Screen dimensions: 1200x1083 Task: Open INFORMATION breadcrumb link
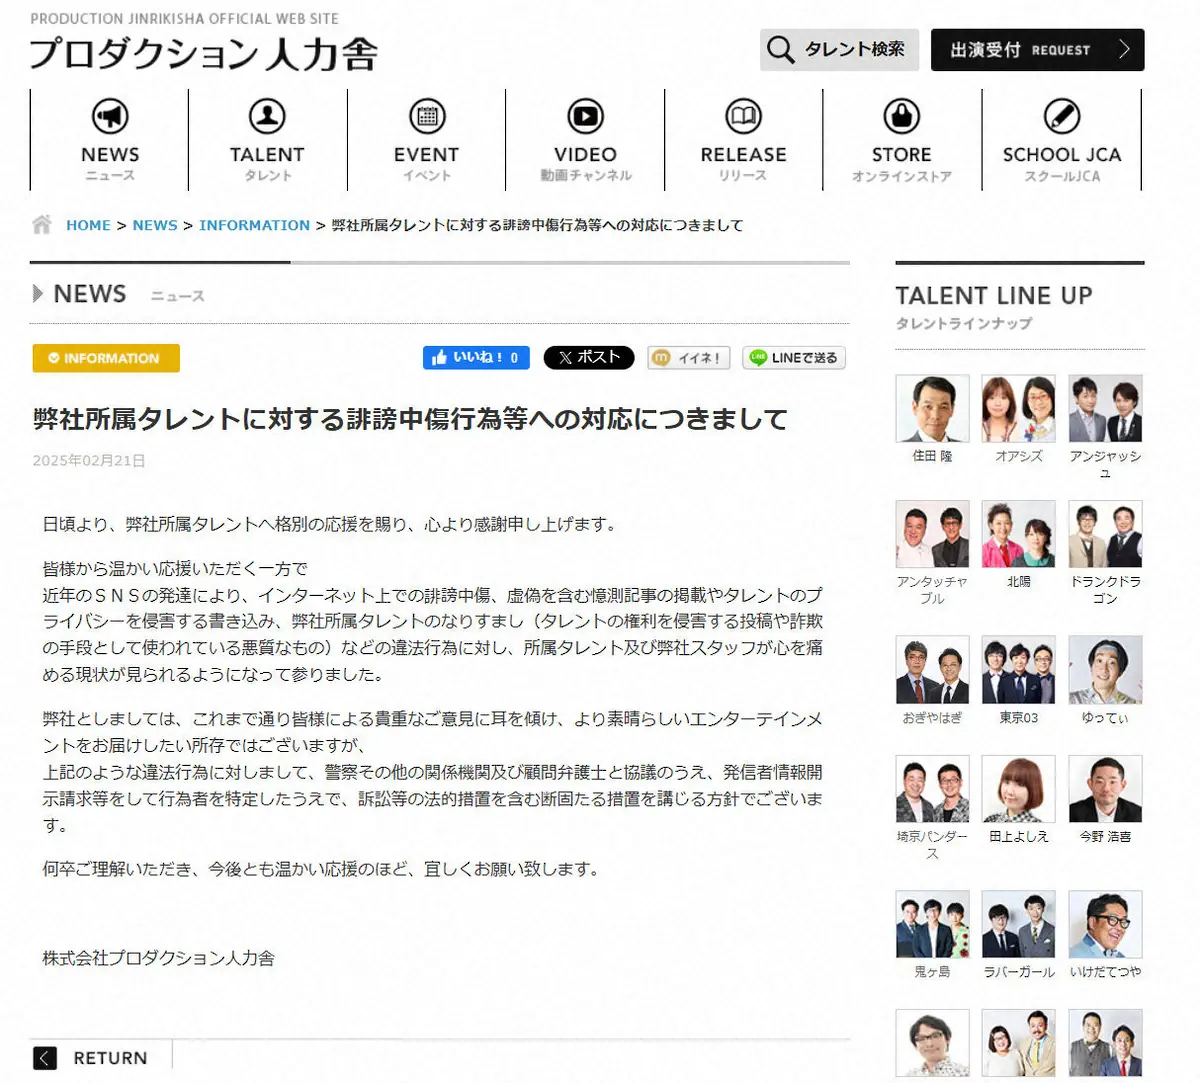pyautogui.click(x=254, y=225)
